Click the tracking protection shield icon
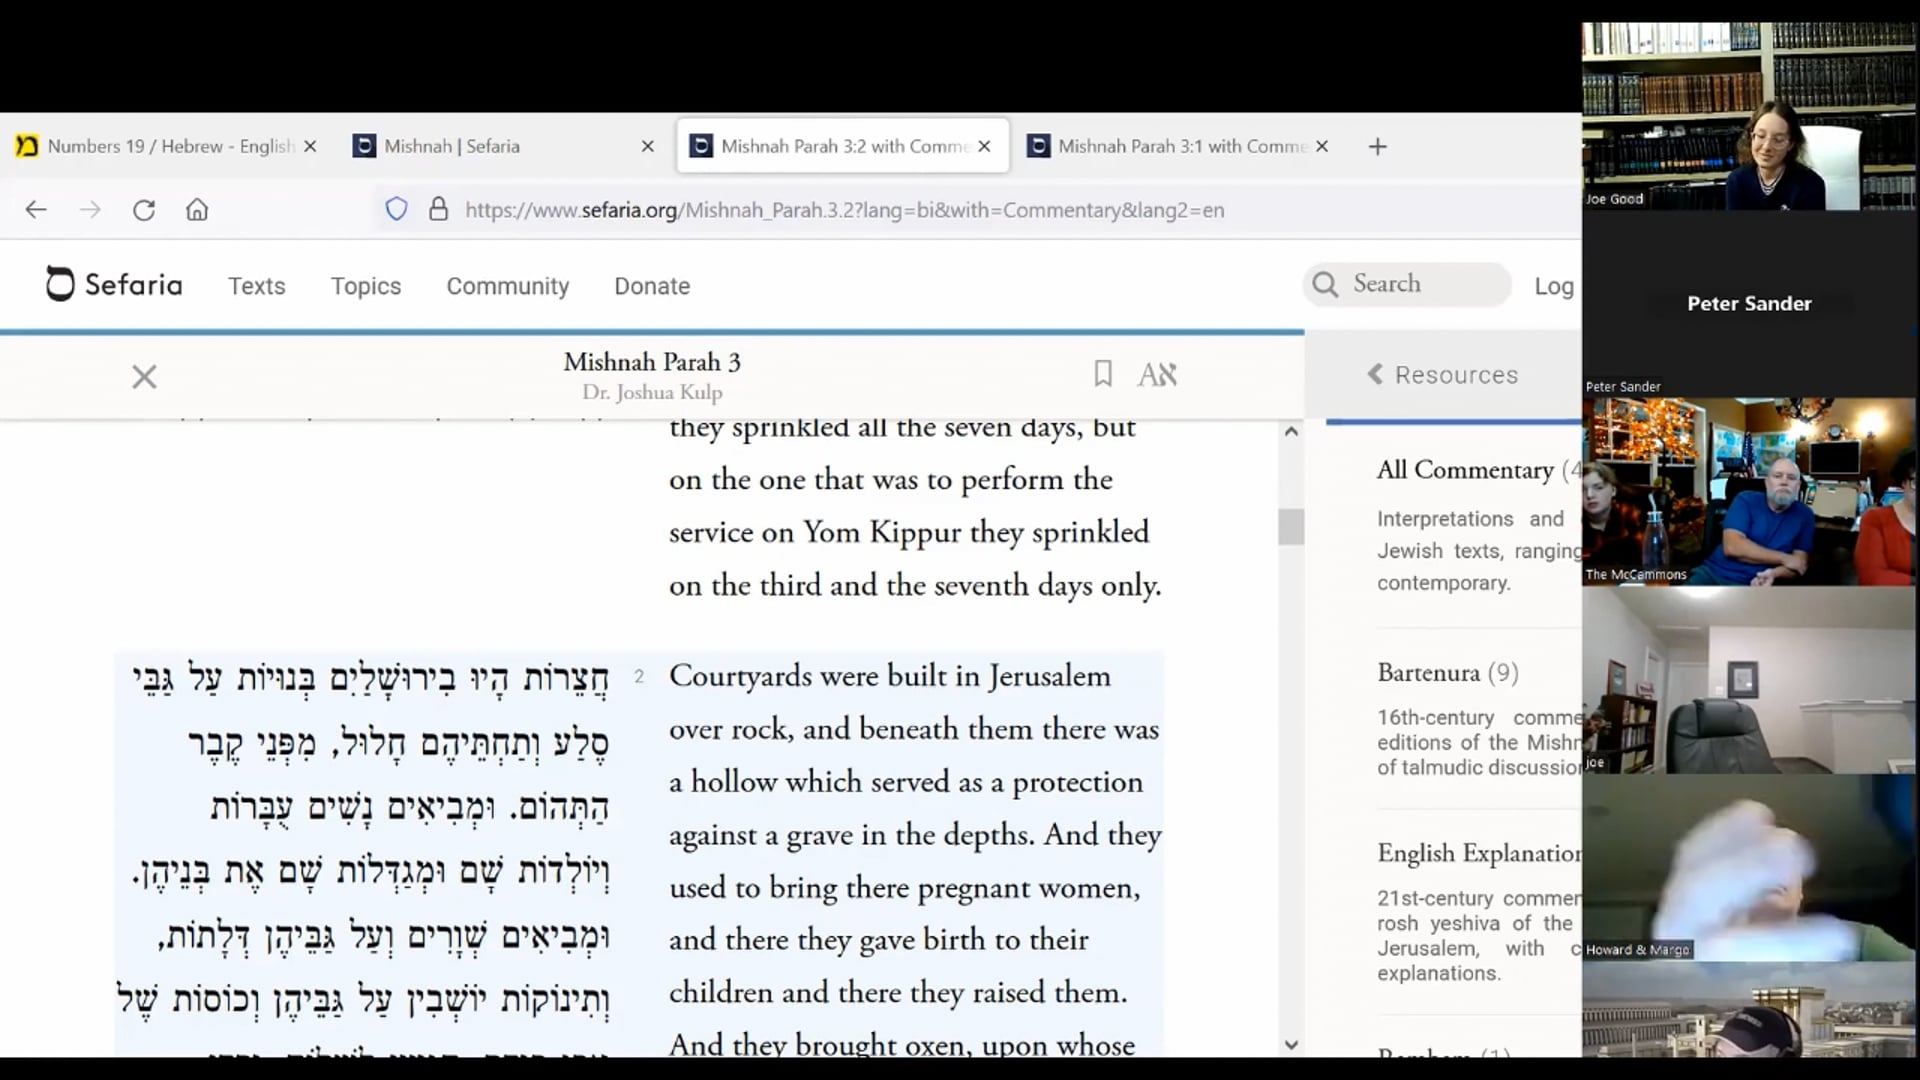 397,210
